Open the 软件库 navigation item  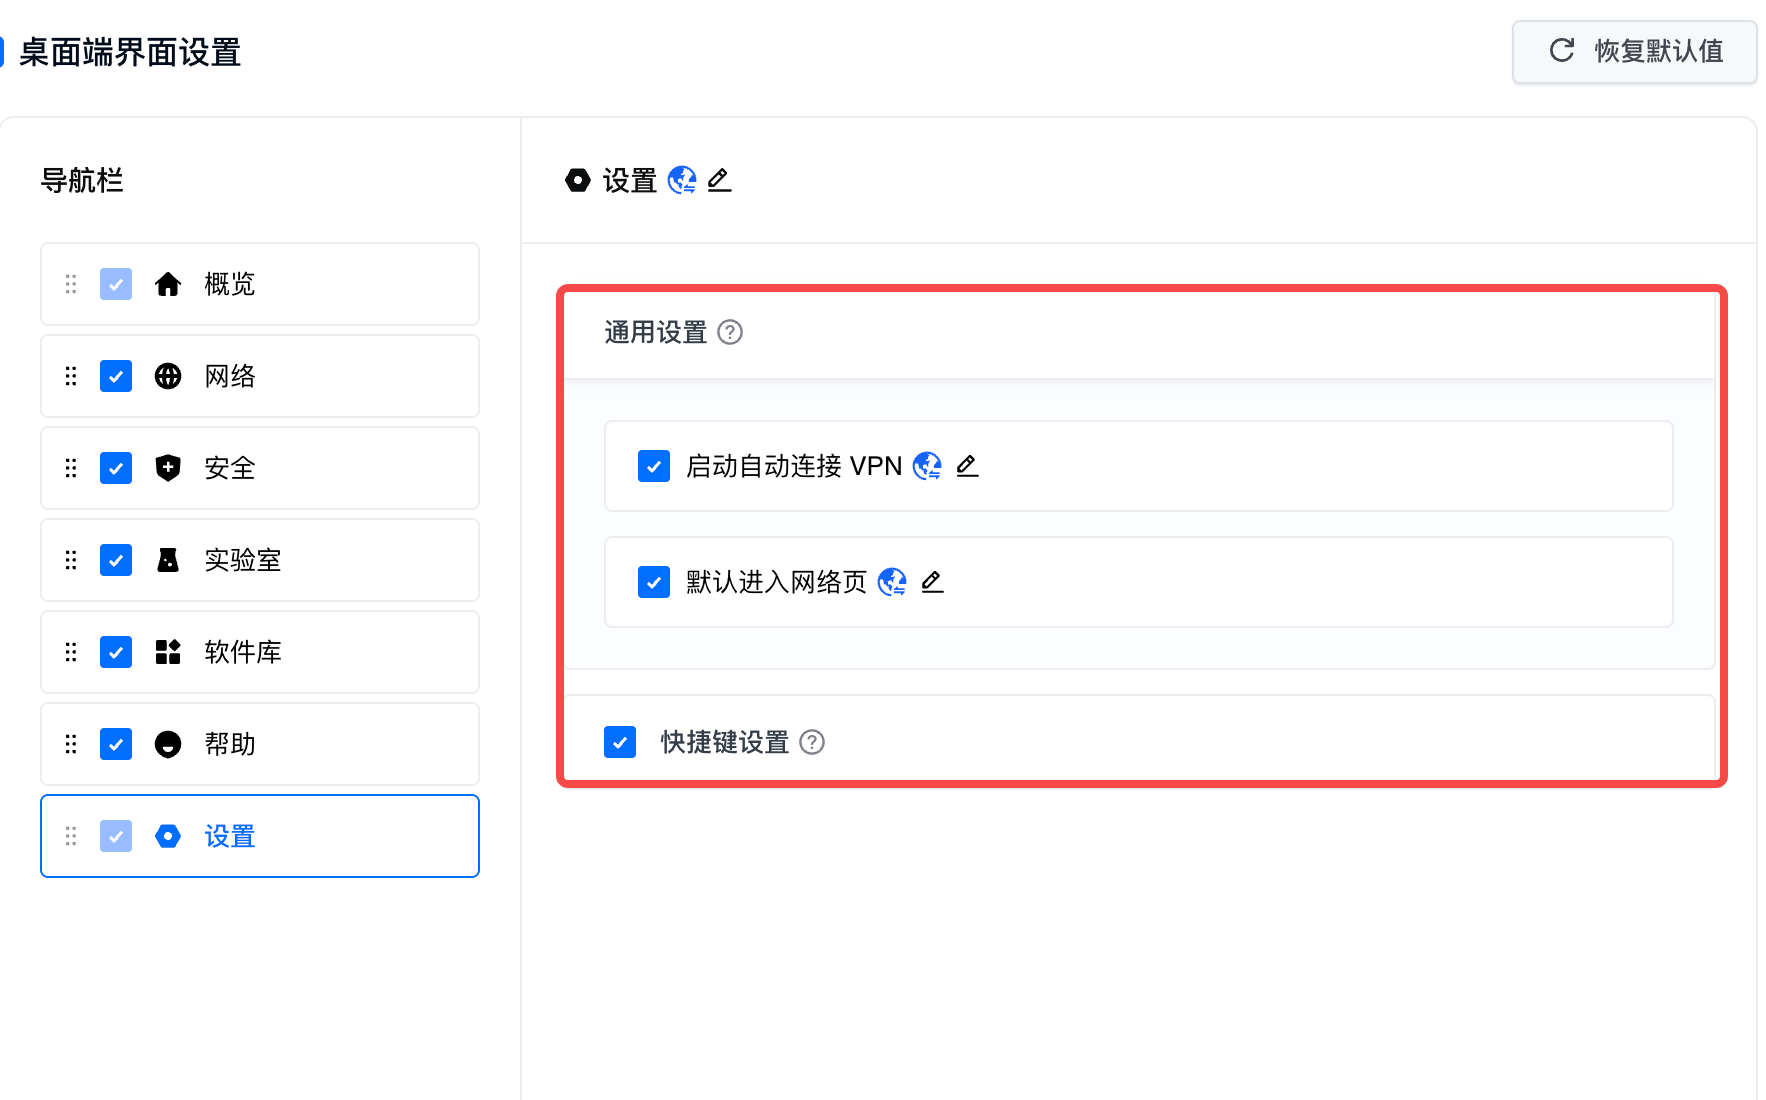[x=242, y=652]
